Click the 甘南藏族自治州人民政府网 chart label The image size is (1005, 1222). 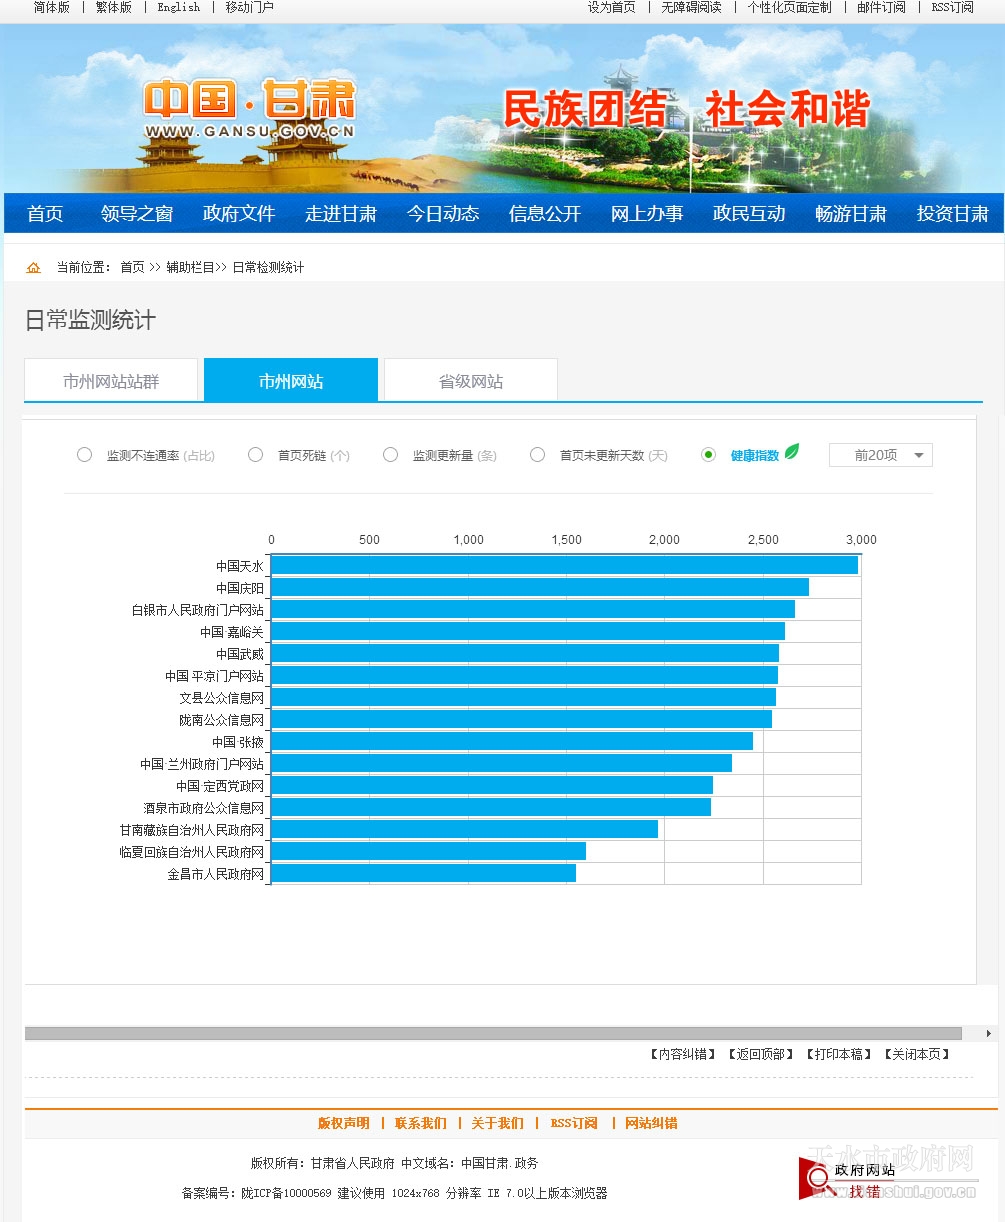coord(192,830)
